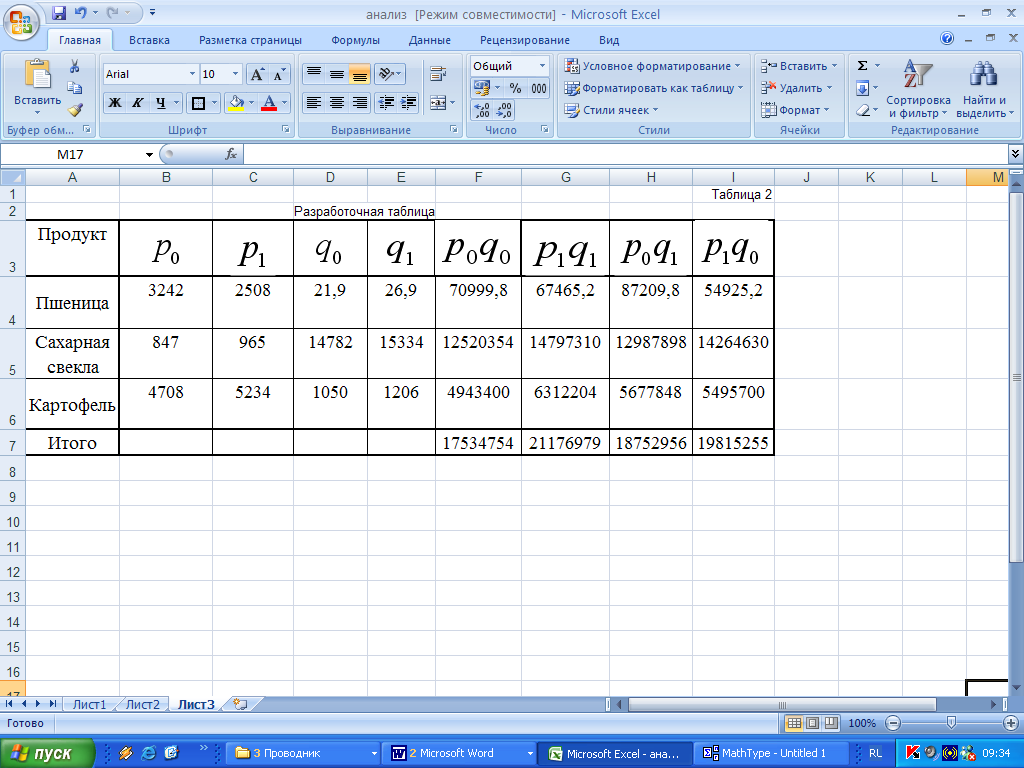The image size is (1024, 768).
Task: Open Excel help question mark
Action: coord(947,39)
